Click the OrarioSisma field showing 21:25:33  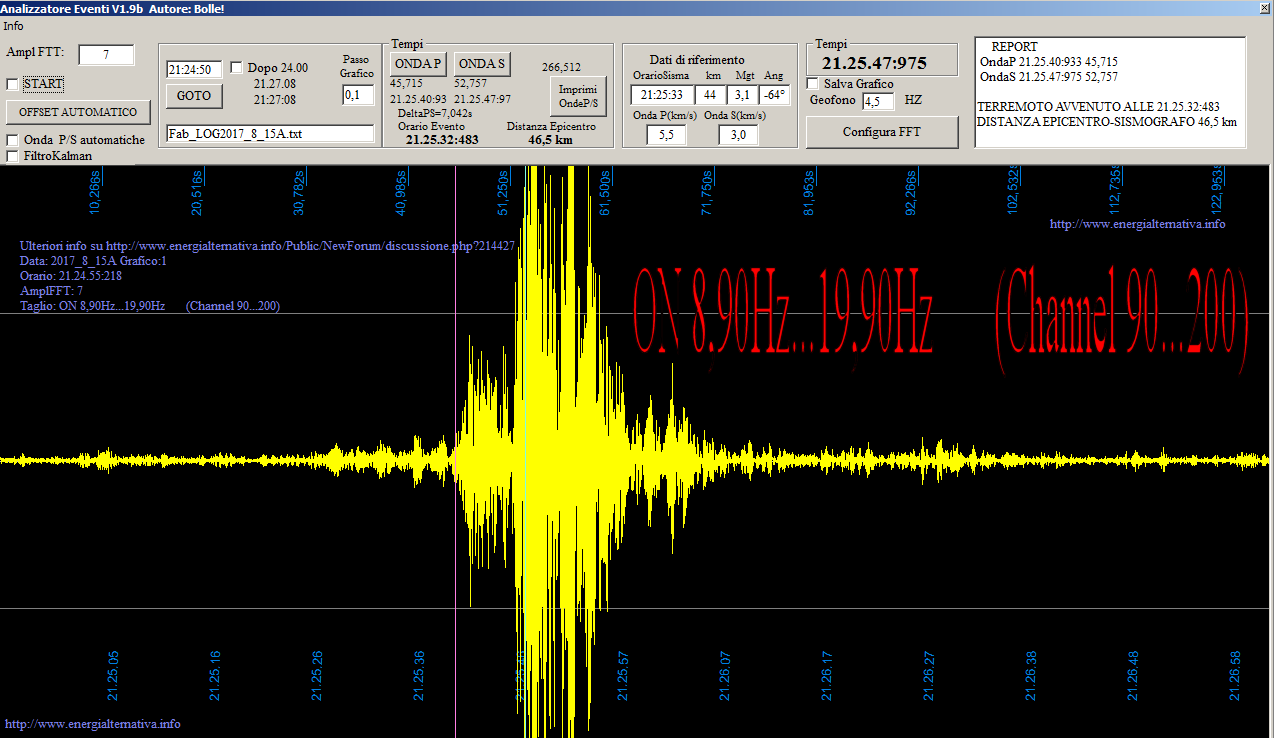[660, 96]
